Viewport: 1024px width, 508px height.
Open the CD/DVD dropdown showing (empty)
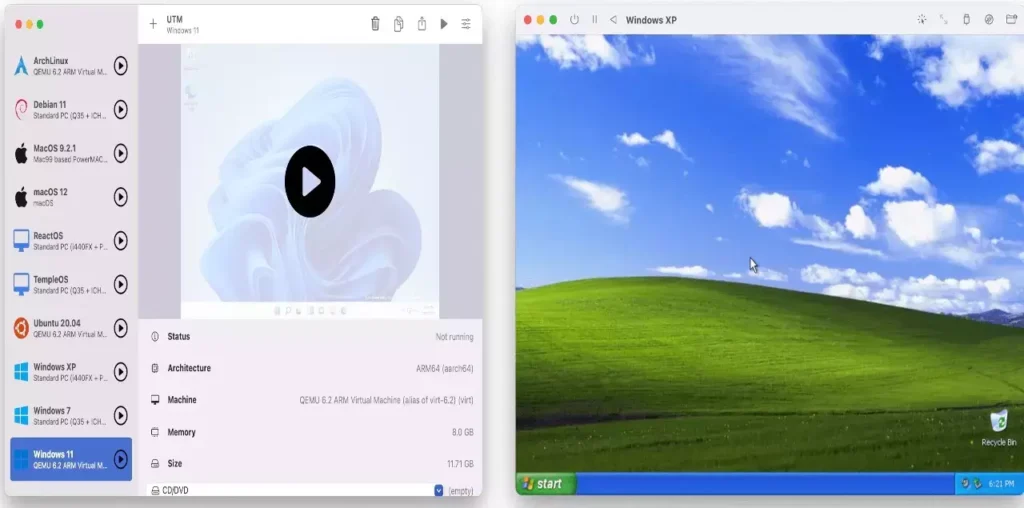tap(439, 490)
